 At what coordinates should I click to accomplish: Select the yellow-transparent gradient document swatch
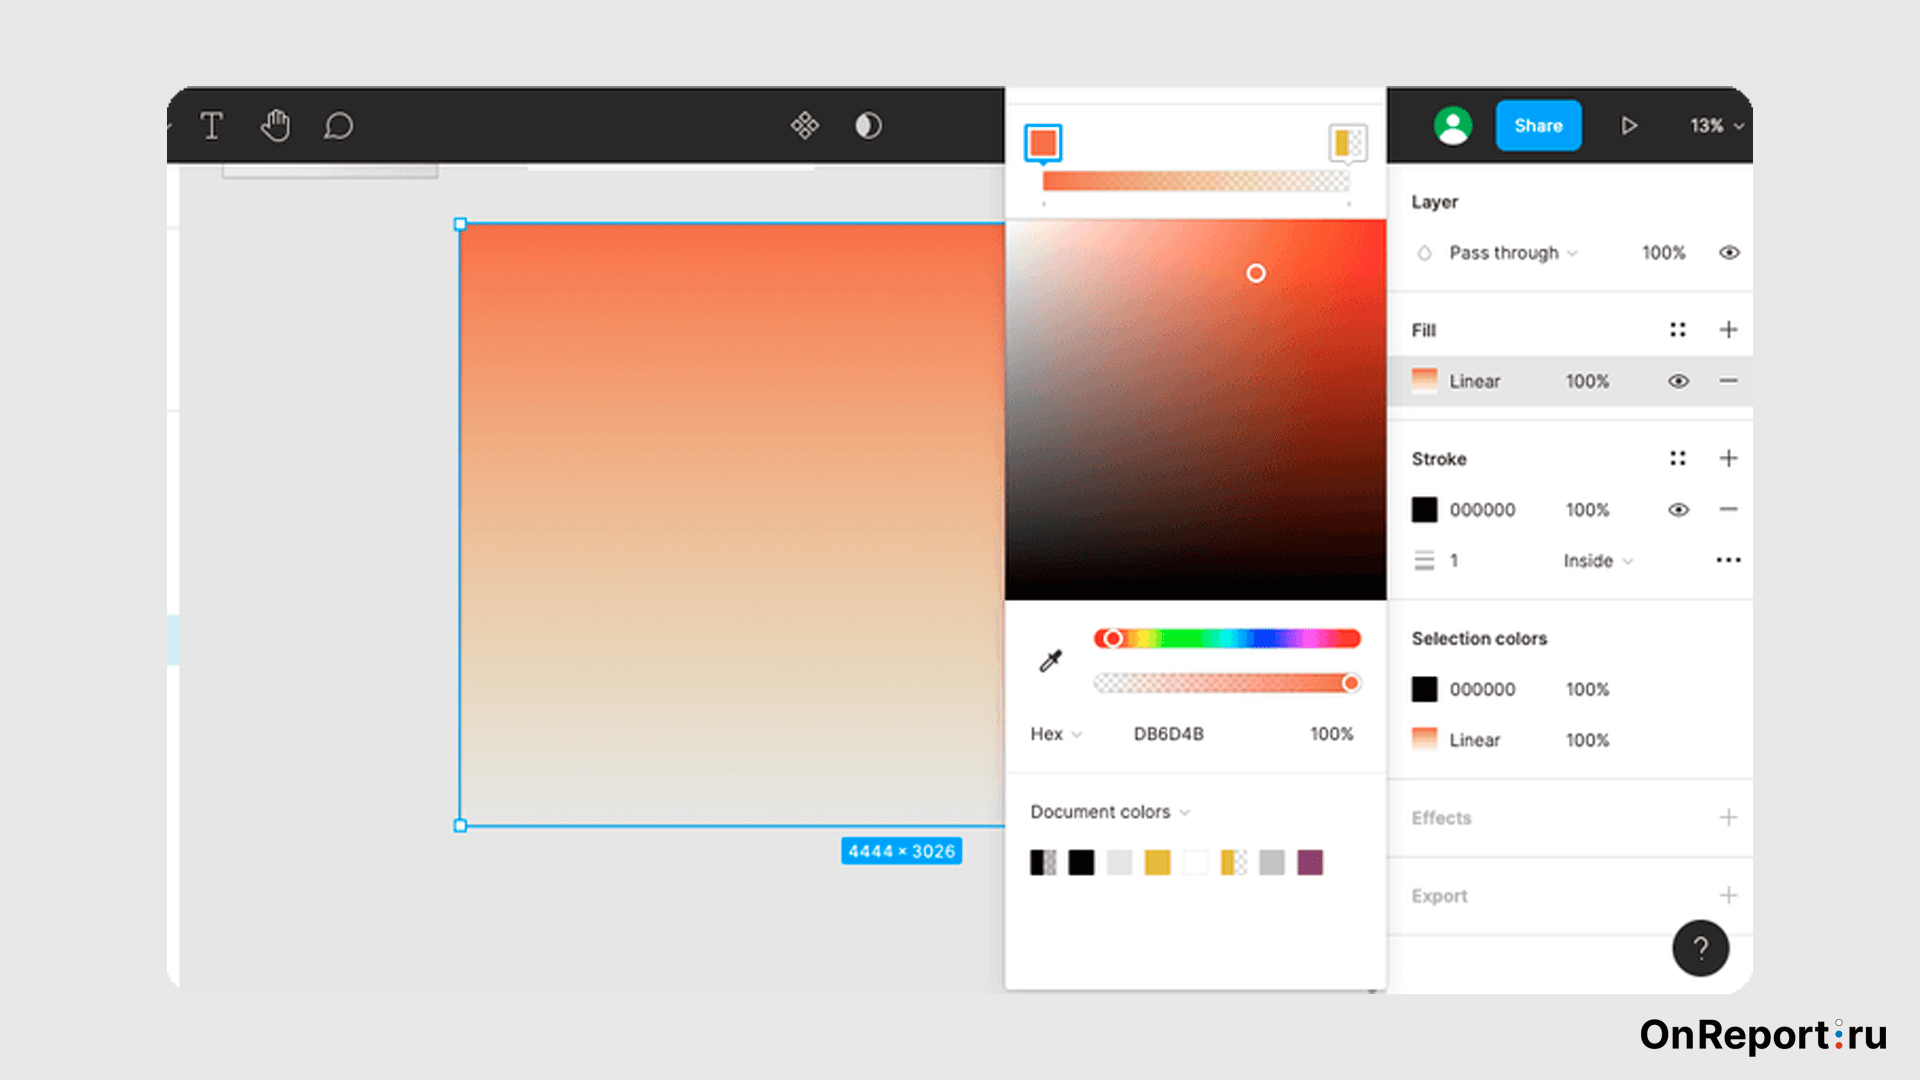click(1234, 862)
